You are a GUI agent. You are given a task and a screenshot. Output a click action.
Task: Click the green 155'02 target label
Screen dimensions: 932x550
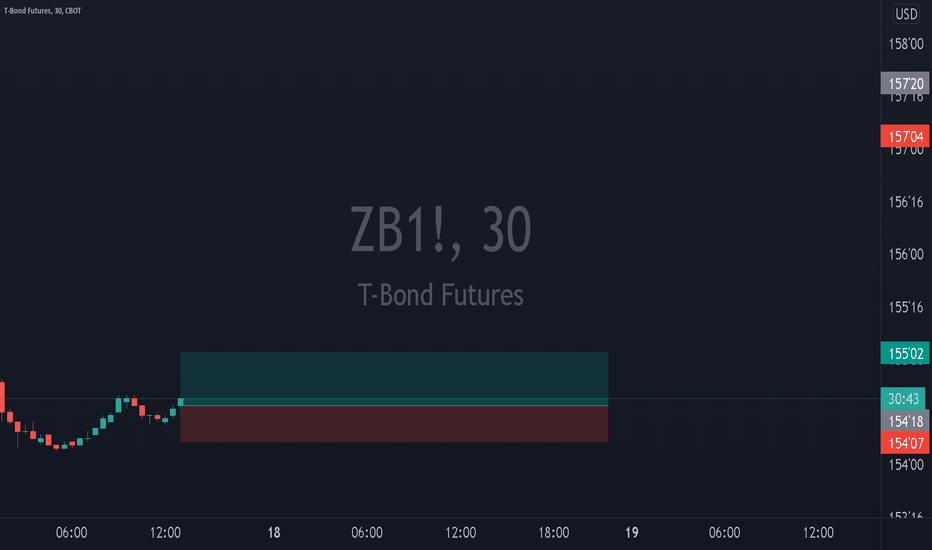[905, 353]
